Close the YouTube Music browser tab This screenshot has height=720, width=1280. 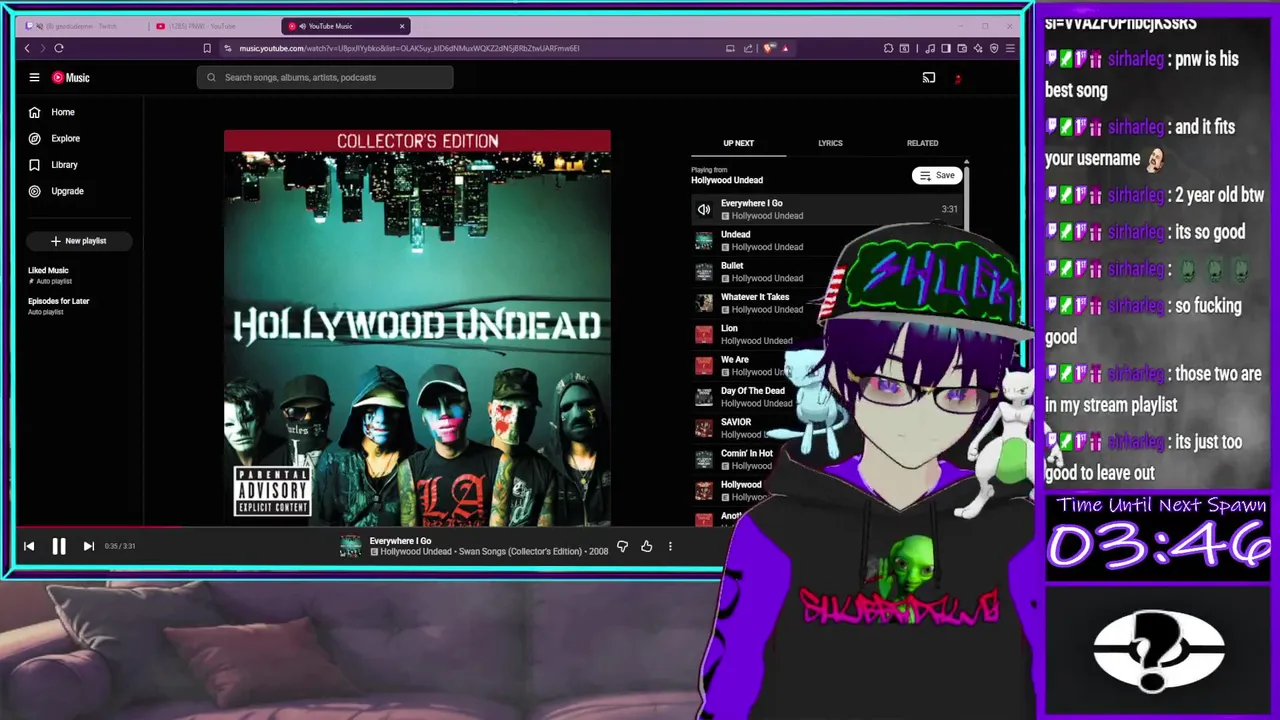coord(402,26)
